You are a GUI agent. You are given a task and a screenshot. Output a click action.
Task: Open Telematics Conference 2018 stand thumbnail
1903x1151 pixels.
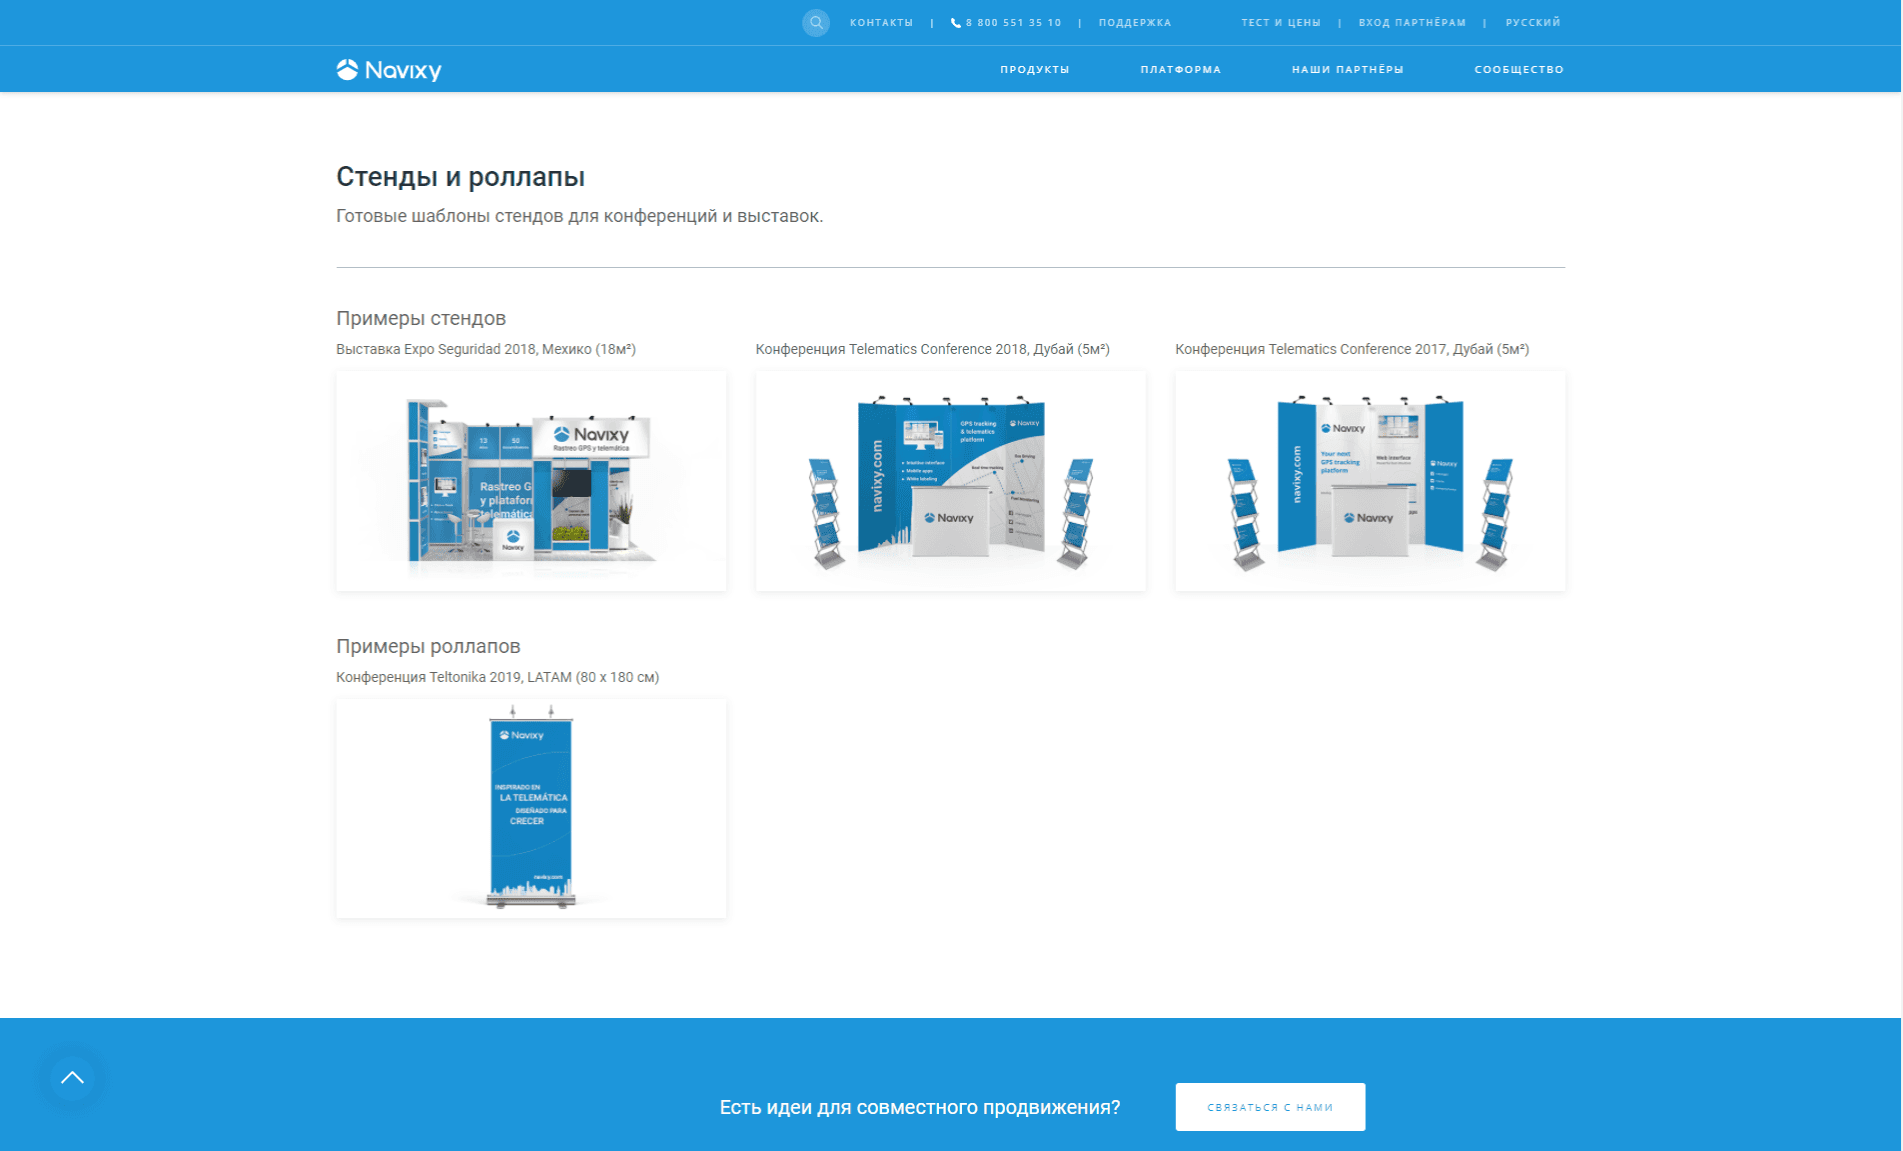coord(951,481)
